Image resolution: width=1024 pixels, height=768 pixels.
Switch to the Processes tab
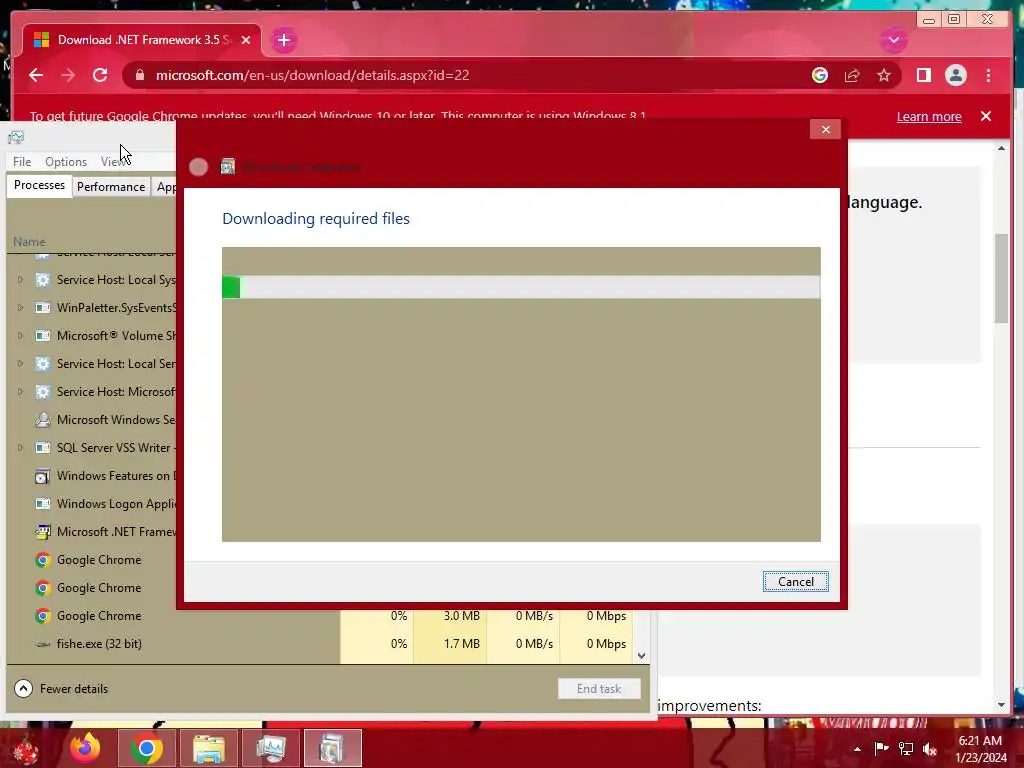pyautogui.click(x=39, y=185)
